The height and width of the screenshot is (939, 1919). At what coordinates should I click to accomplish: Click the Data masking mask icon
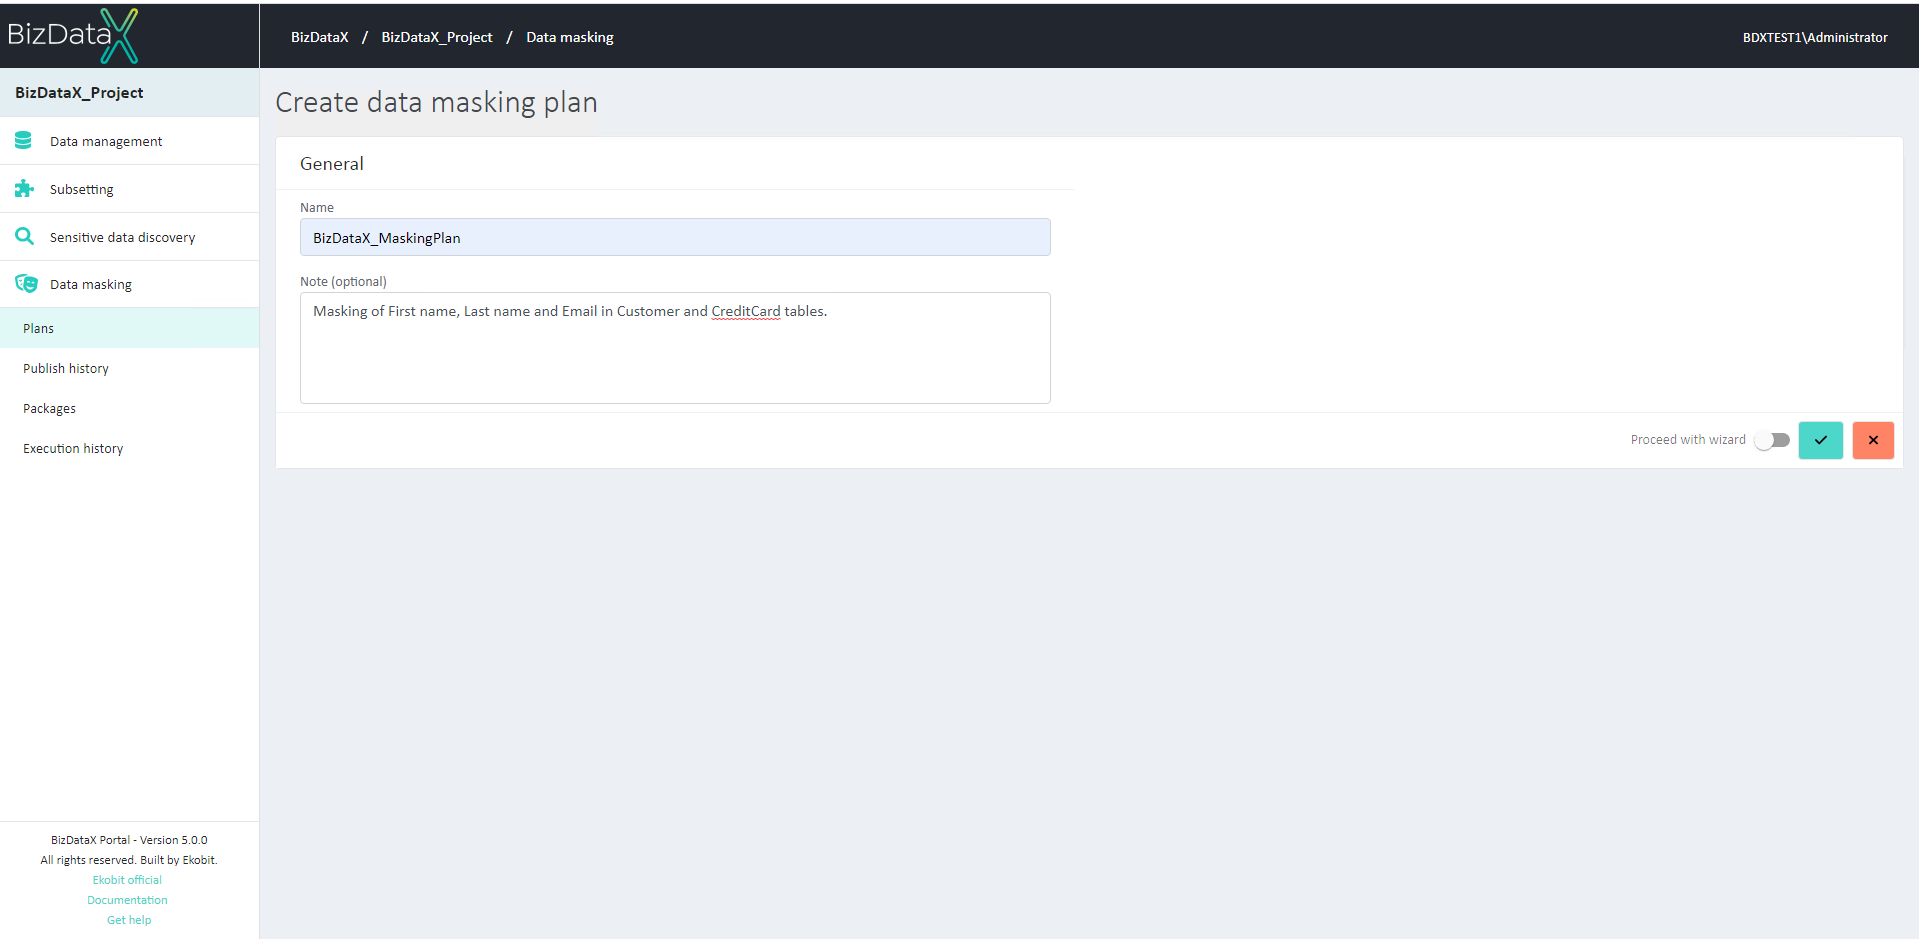coord(26,284)
